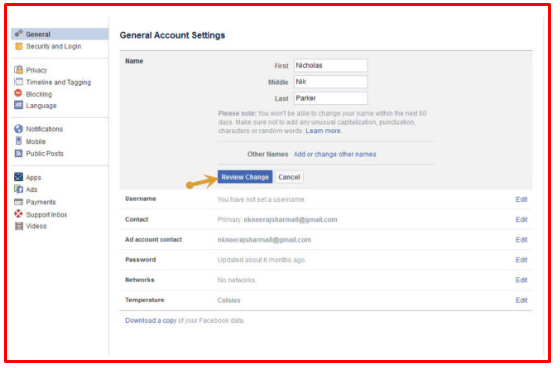Viewport: 560px width, 368px height.
Task: Open Ads settings
Action: point(31,189)
